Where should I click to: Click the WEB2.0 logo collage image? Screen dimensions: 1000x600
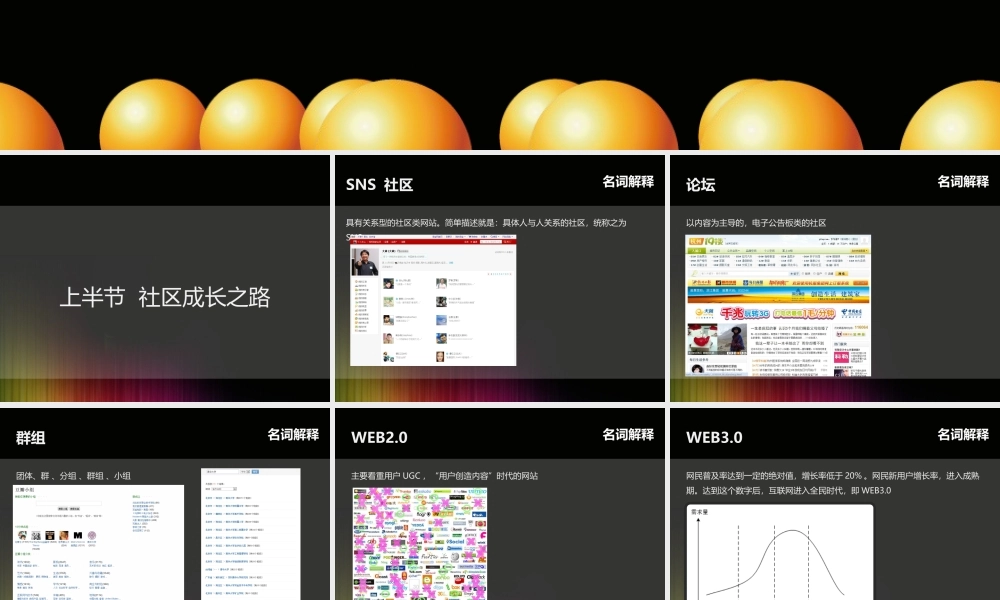420,543
